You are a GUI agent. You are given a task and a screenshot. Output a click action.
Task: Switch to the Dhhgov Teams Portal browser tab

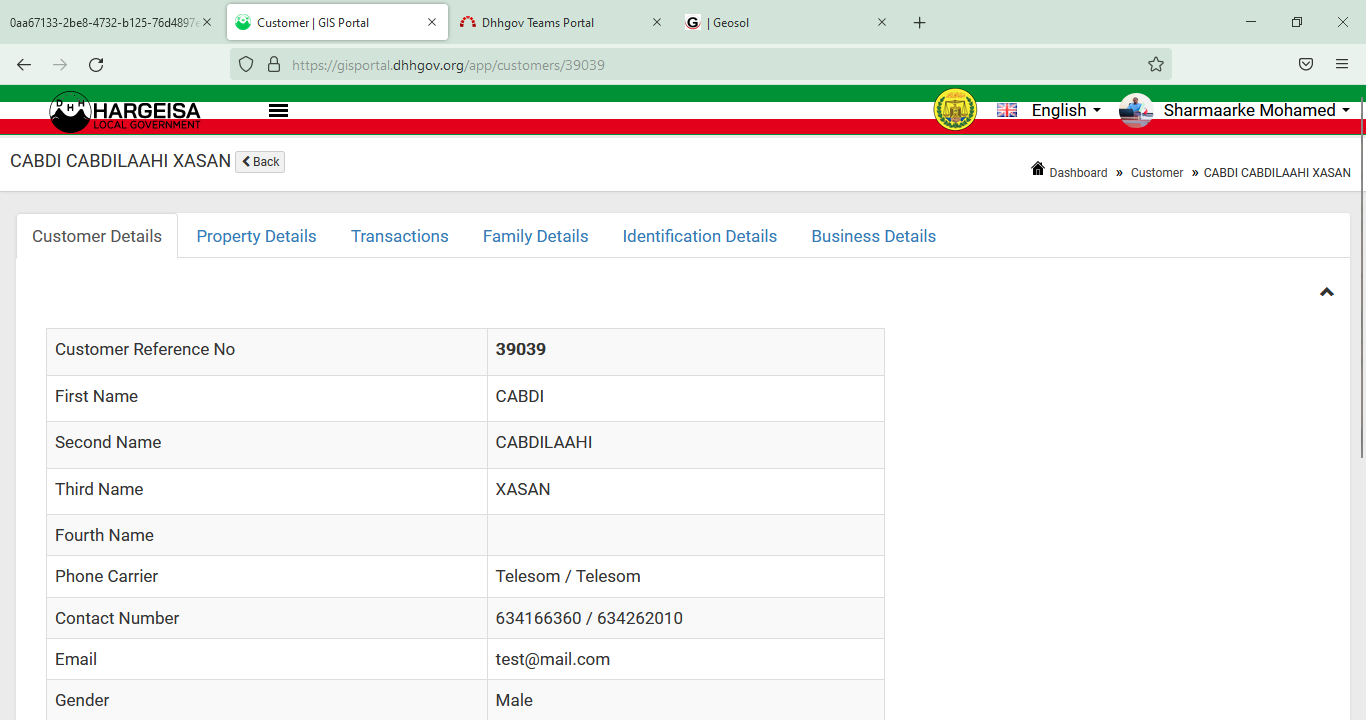point(562,23)
